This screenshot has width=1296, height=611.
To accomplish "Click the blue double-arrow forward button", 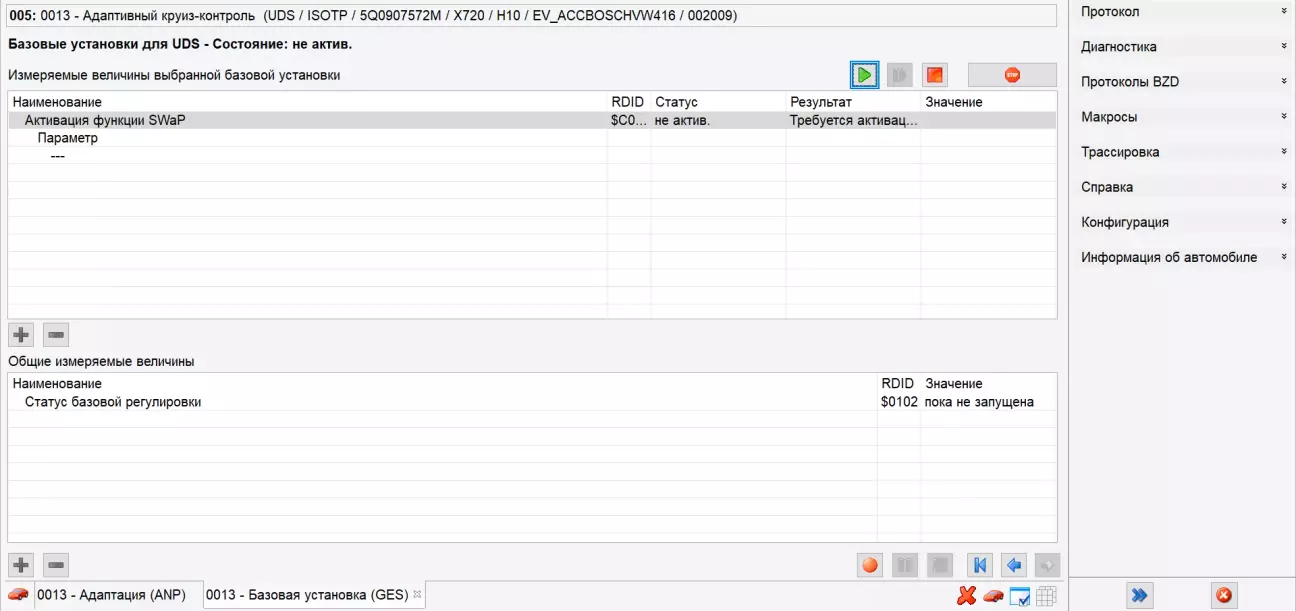I will [x=1138, y=595].
